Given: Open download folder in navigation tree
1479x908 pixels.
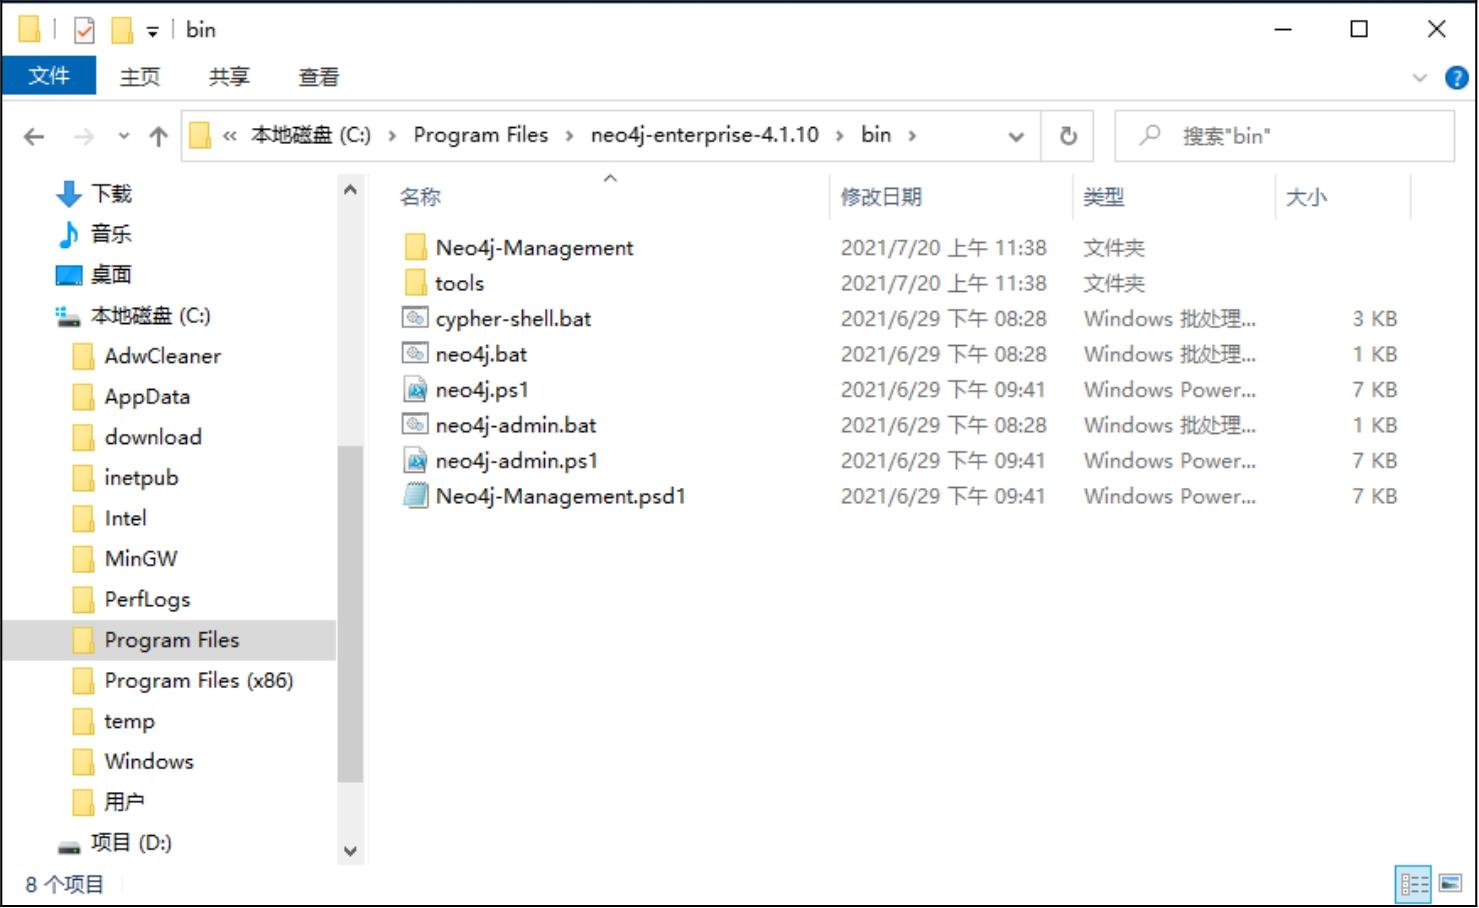Looking at the screenshot, I should [153, 437].
